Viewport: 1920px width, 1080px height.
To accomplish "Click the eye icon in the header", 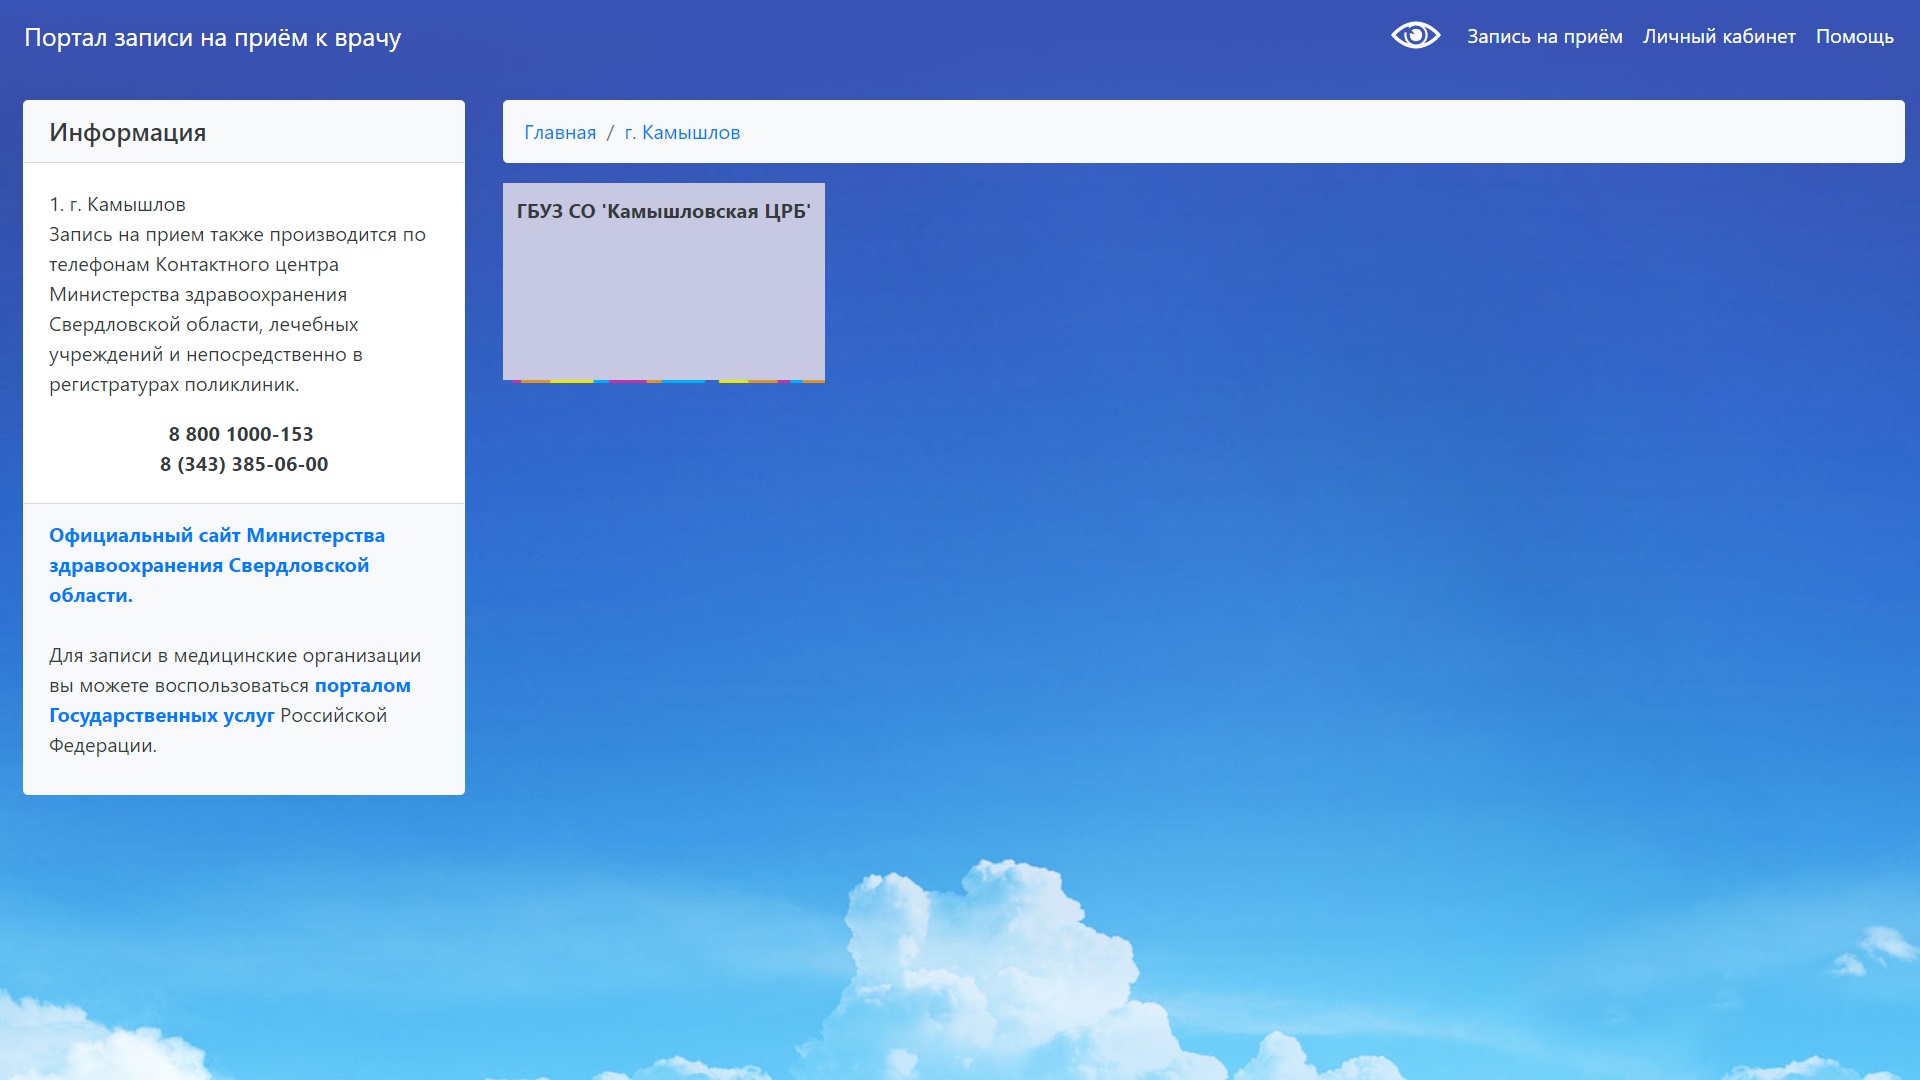I will [1418, 37].
